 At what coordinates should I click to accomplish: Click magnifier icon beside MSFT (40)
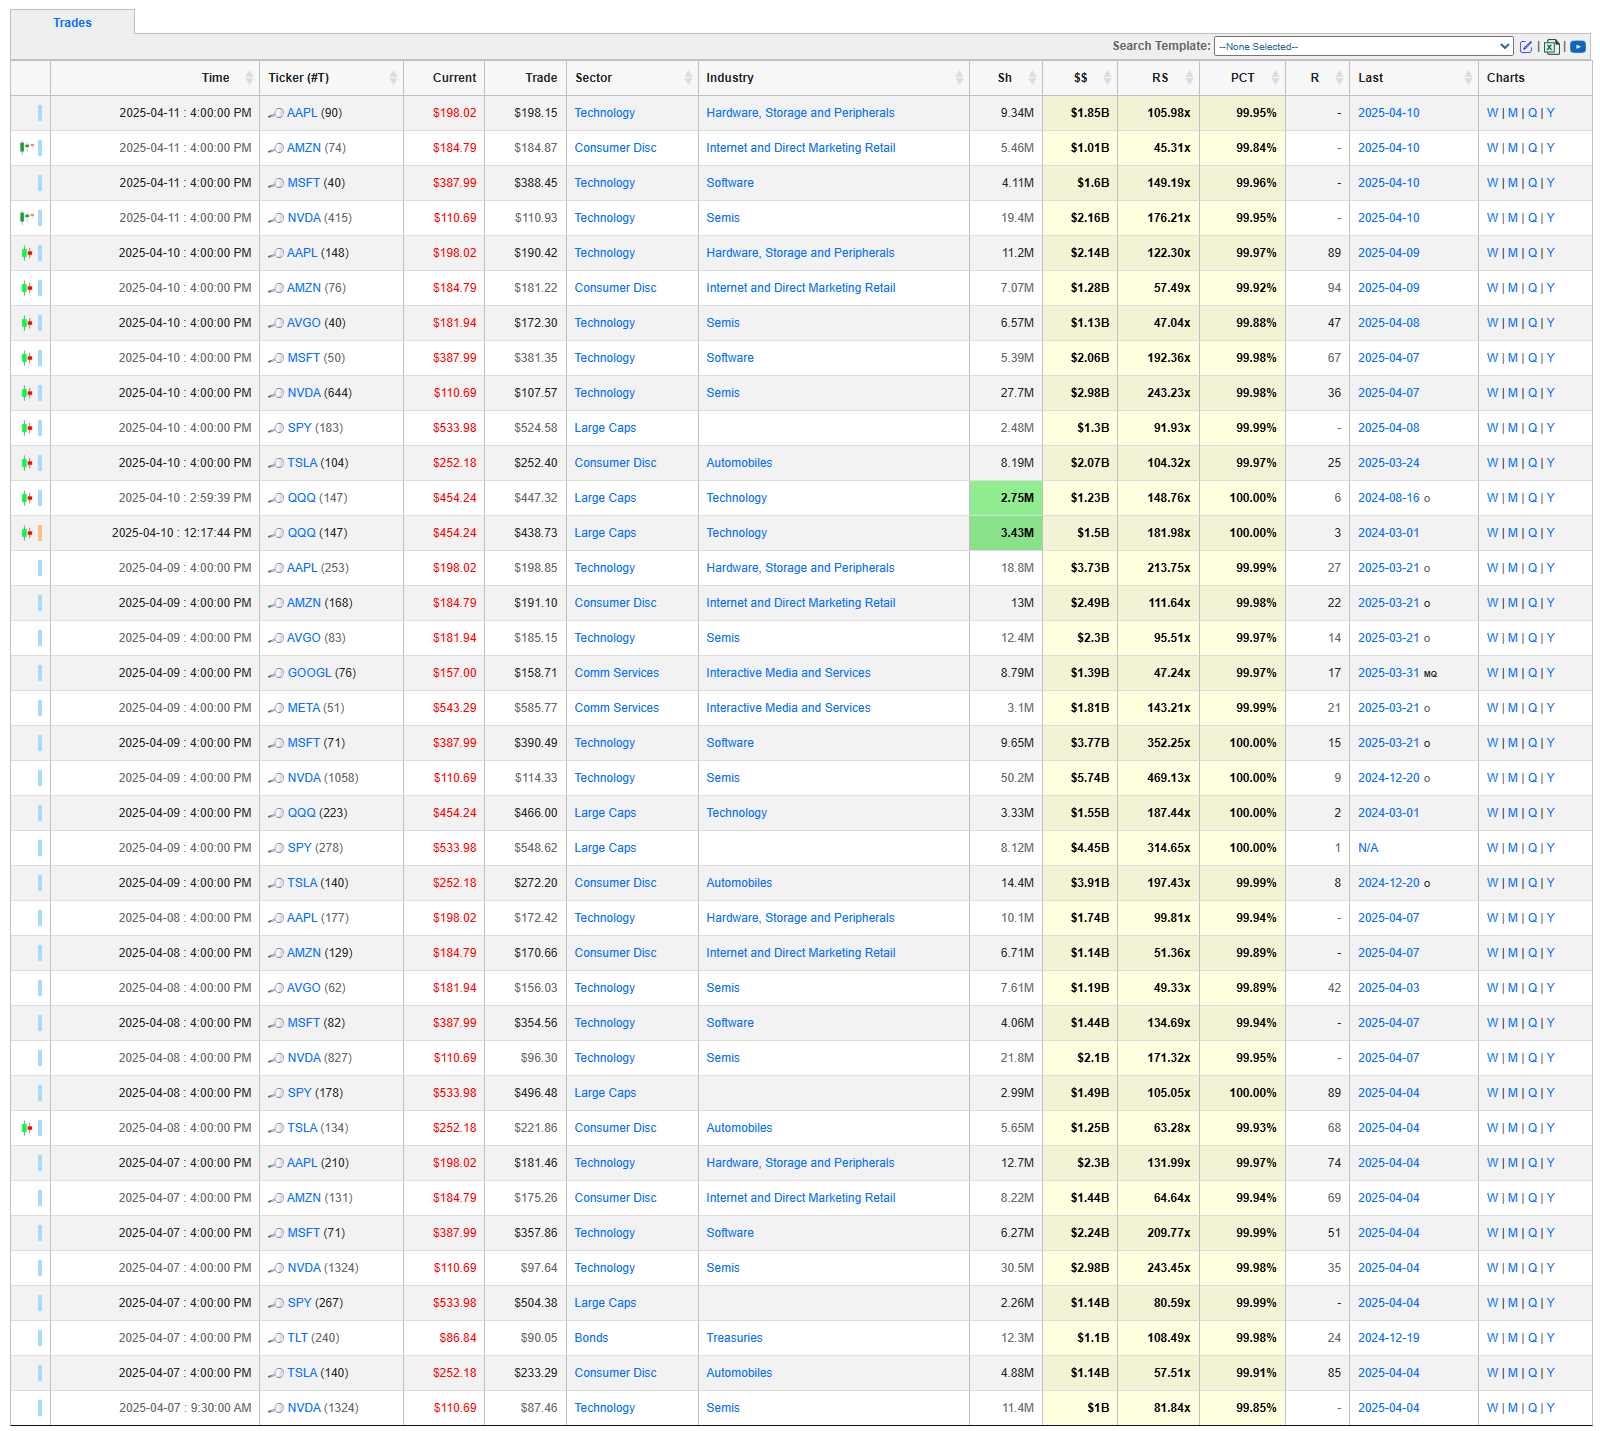click(x=276, y=183)
